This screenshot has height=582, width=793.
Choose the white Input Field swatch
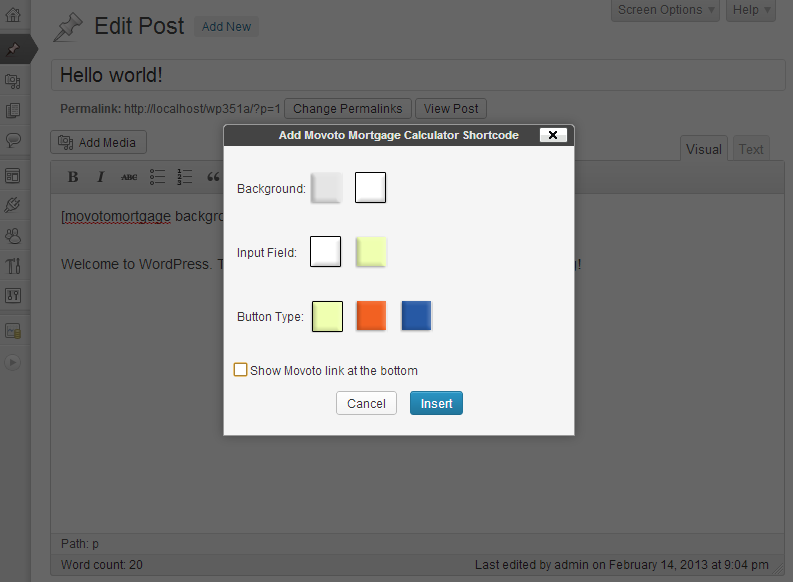point(325,251)
